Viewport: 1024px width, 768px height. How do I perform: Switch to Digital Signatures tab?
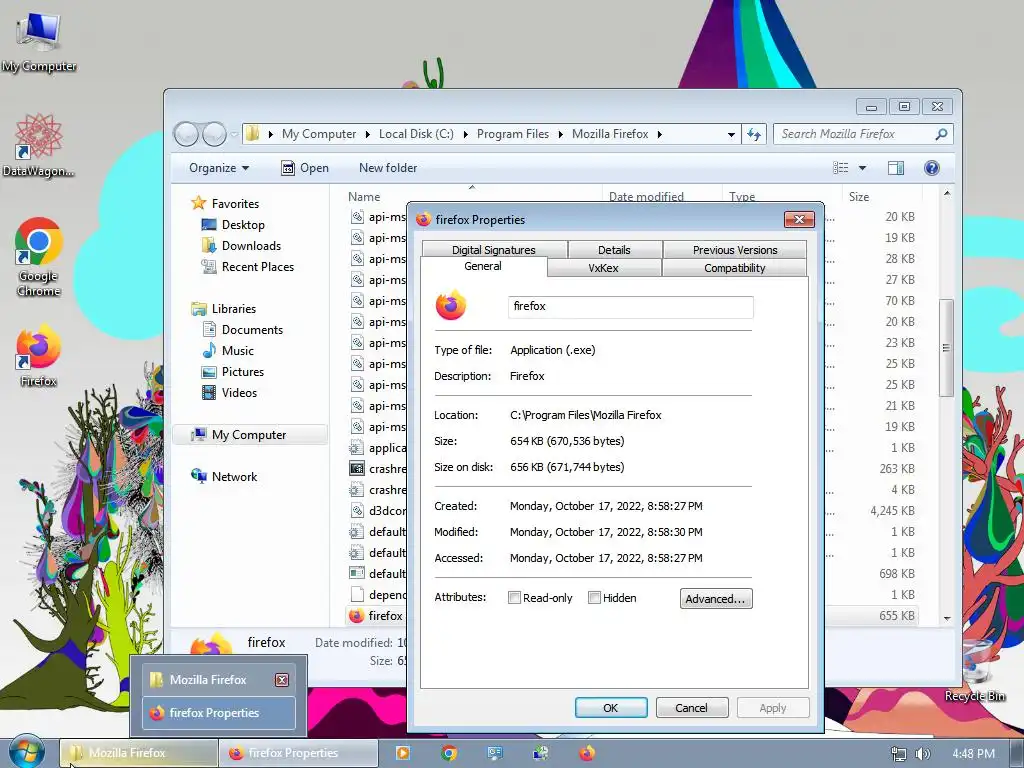(494, 249)
